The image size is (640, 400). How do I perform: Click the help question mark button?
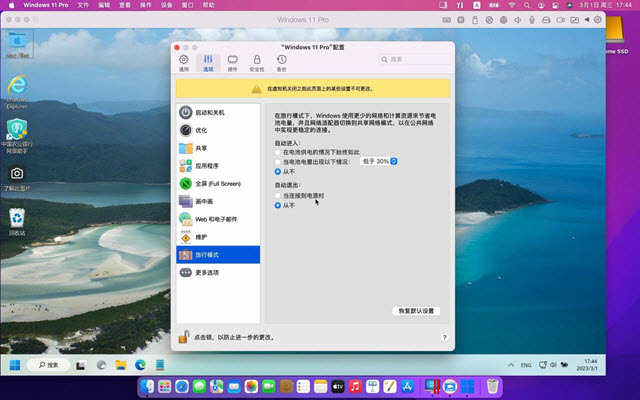coord(444,338)
